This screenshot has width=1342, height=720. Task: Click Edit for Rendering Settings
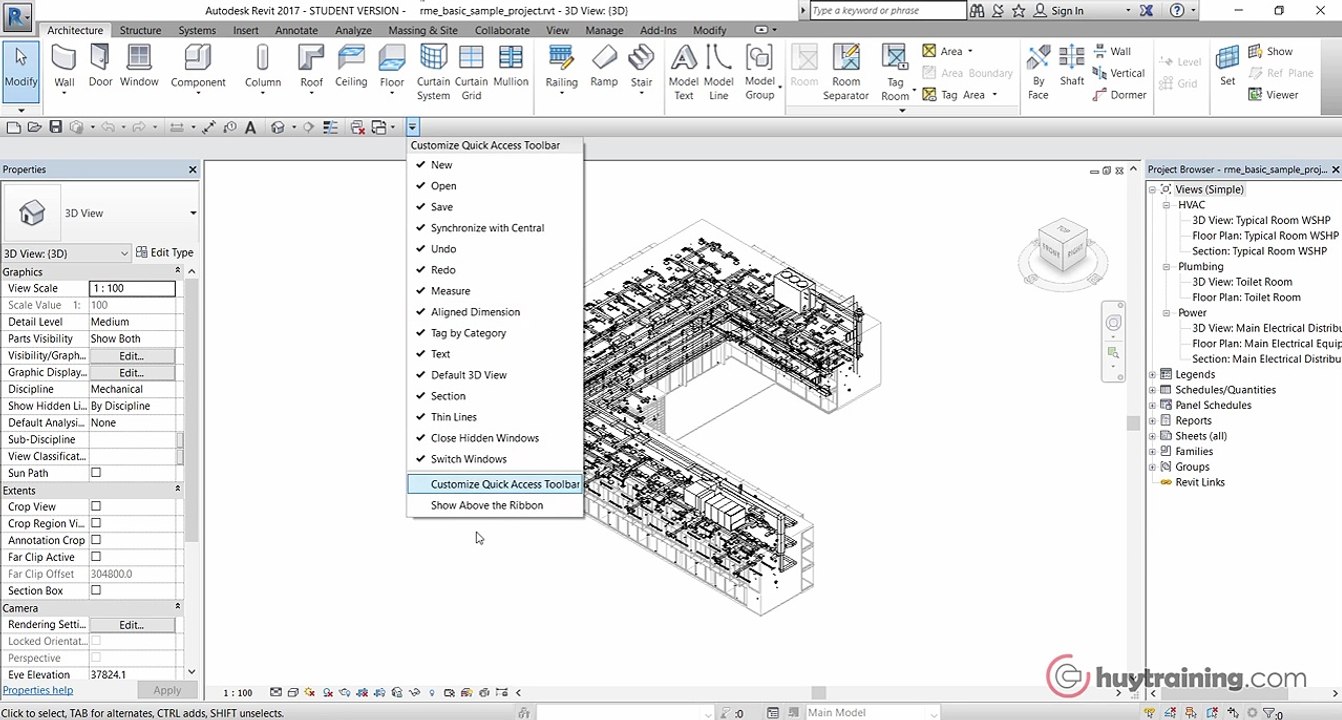(132, 625)
